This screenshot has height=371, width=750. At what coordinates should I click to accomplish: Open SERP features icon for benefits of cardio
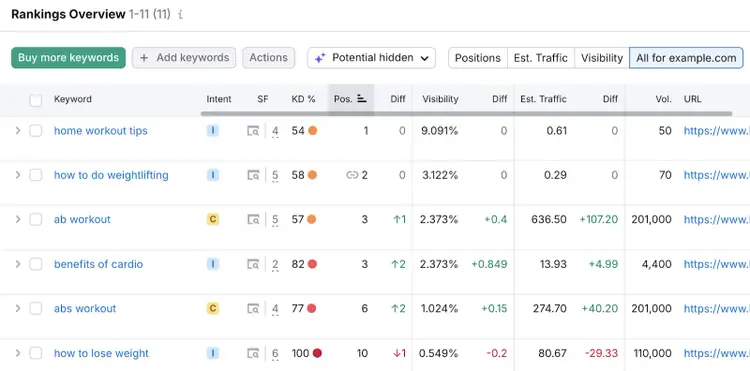pos(253,264)
